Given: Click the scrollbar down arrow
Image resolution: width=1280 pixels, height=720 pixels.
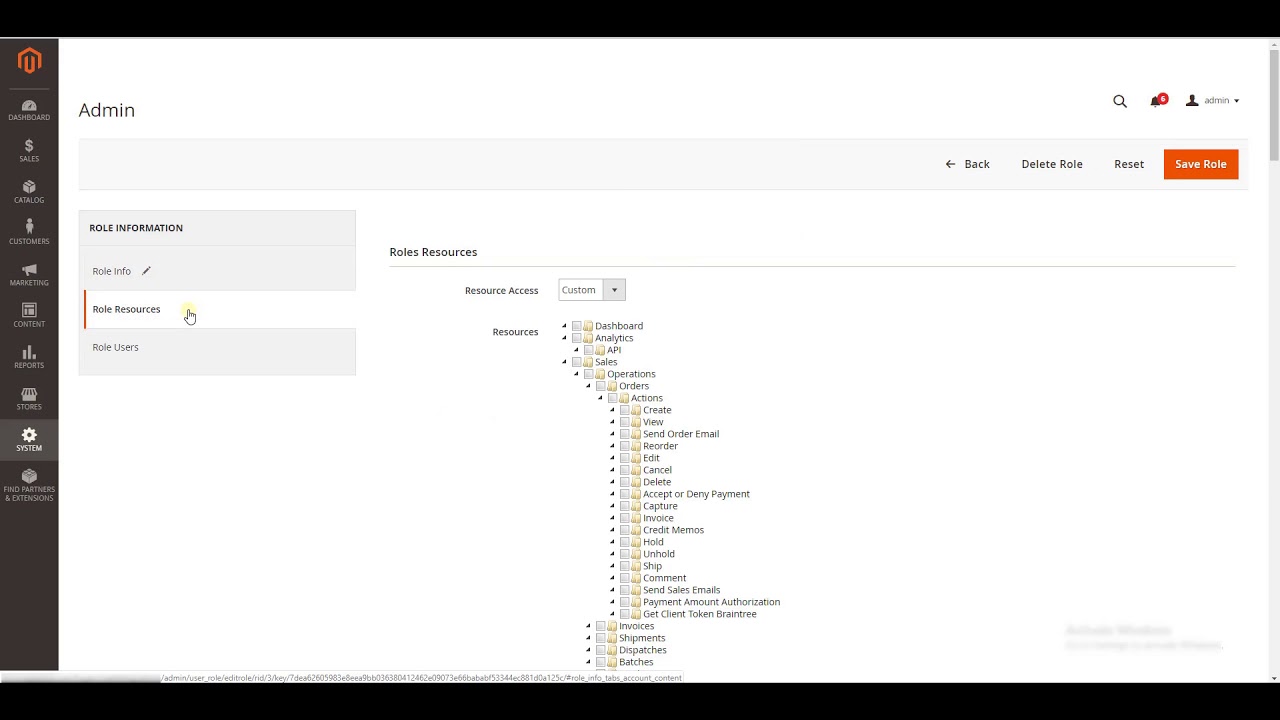Looking at the screenshot, I should point(1273,678).
